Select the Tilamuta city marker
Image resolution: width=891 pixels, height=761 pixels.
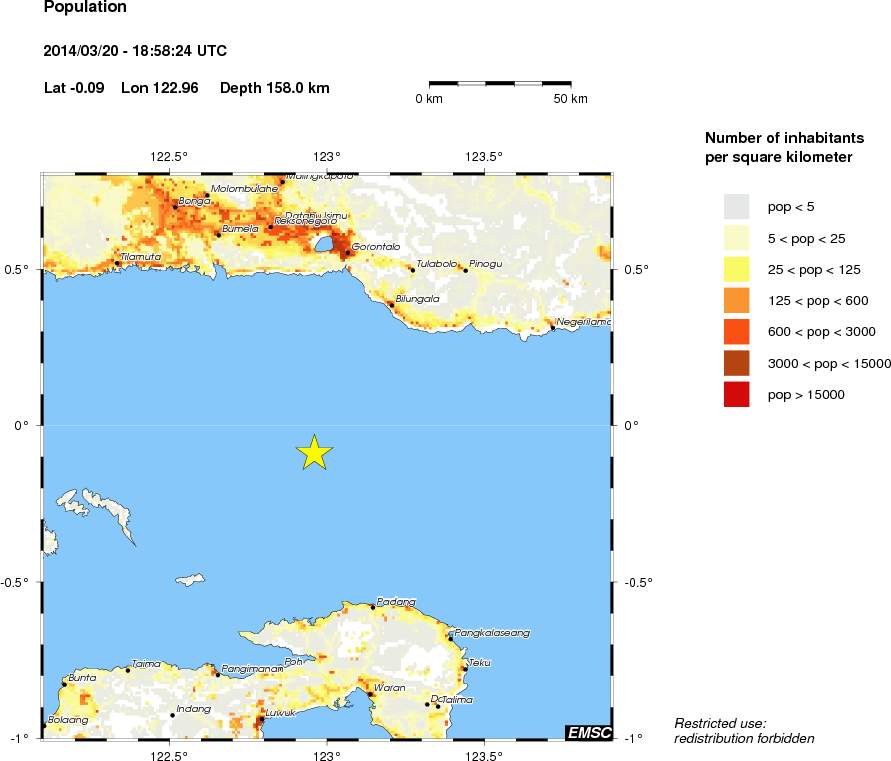tap(117, 263)
